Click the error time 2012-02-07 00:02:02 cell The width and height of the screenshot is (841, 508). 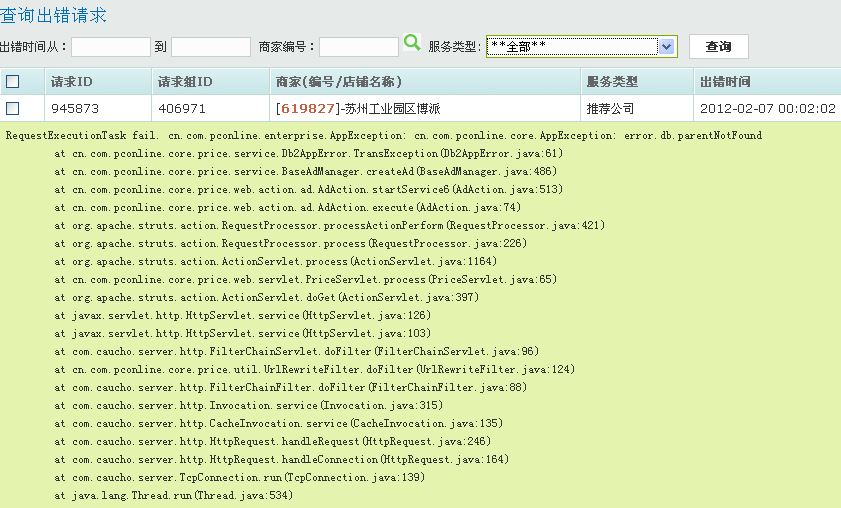click(x=768, y=108)
